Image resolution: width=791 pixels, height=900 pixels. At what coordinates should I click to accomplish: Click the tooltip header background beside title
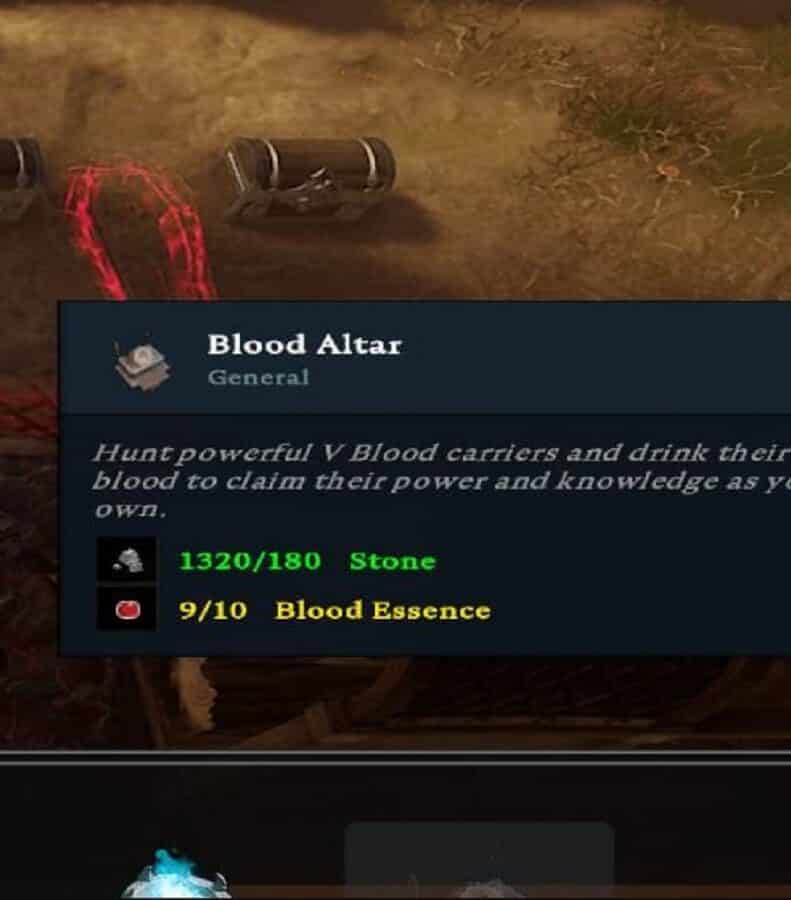point(597,357)
